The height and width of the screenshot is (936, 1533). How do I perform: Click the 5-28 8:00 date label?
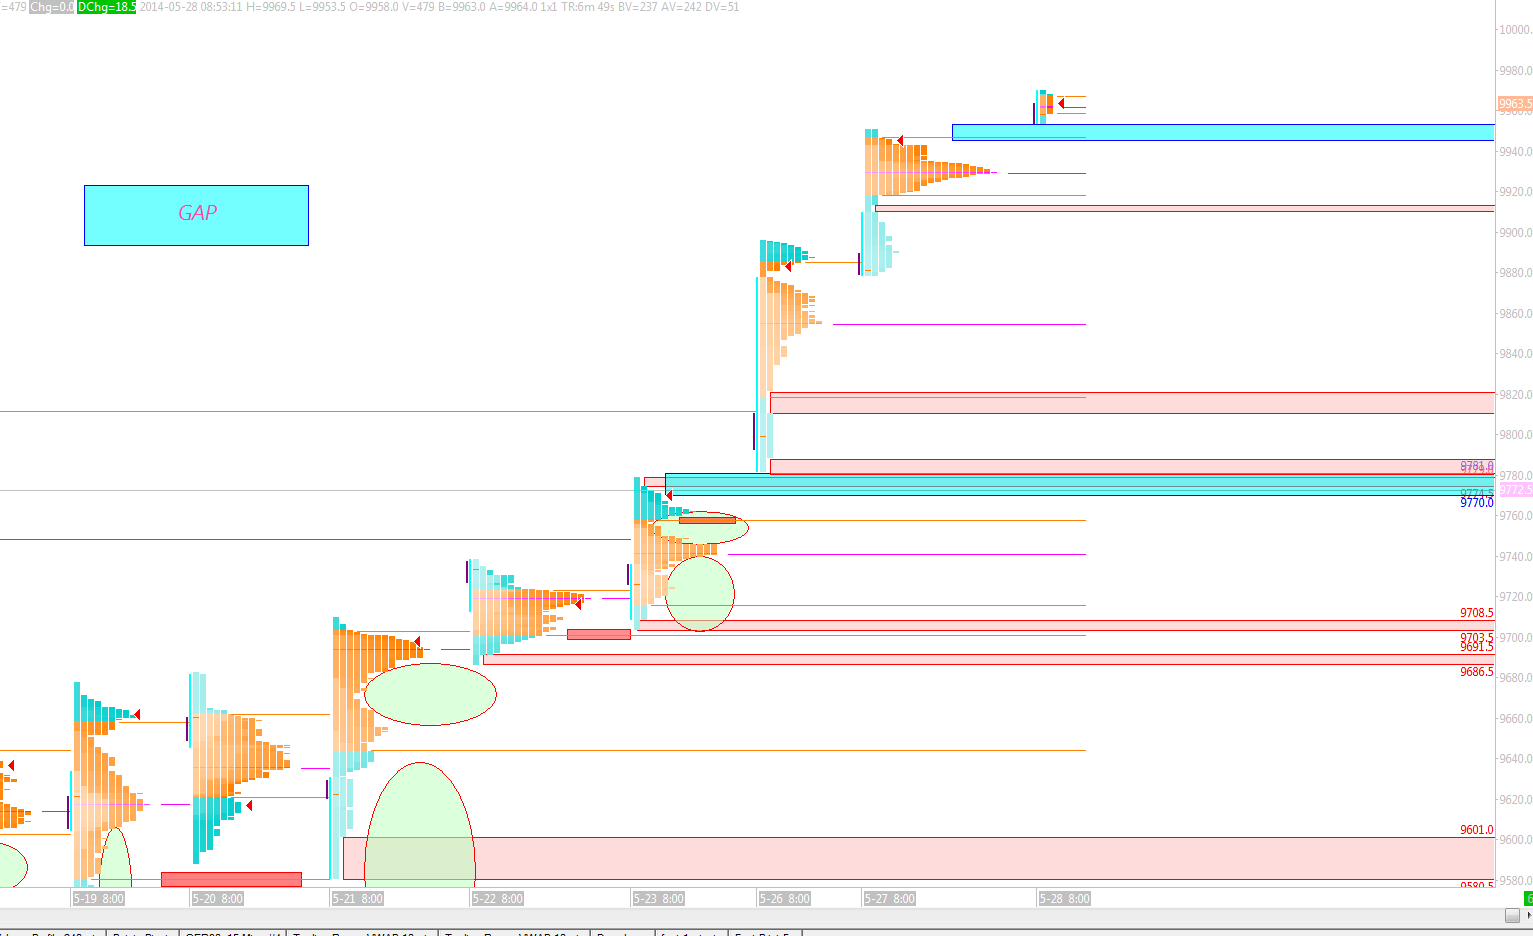(x=1064, y=898)
